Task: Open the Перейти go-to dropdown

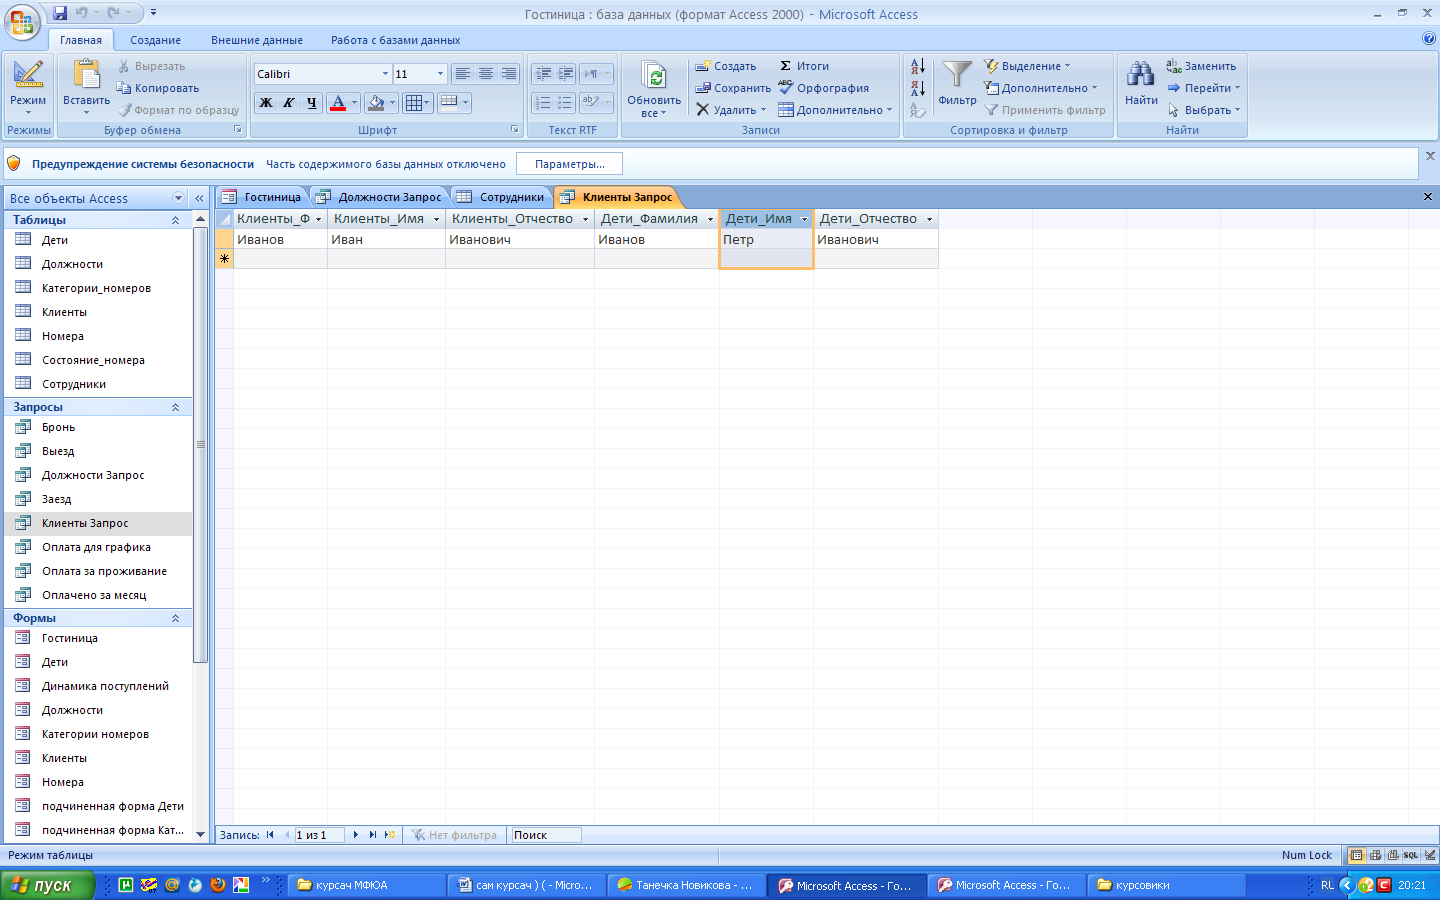Action: (1203, 88)
